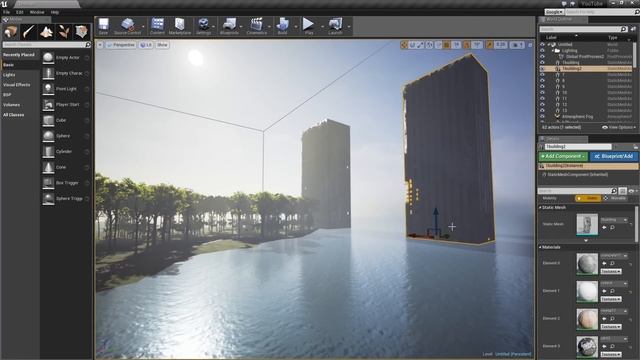640x360 pixels.
Task: Click the Build toolbar icon
Action: (x=282, y=26)
